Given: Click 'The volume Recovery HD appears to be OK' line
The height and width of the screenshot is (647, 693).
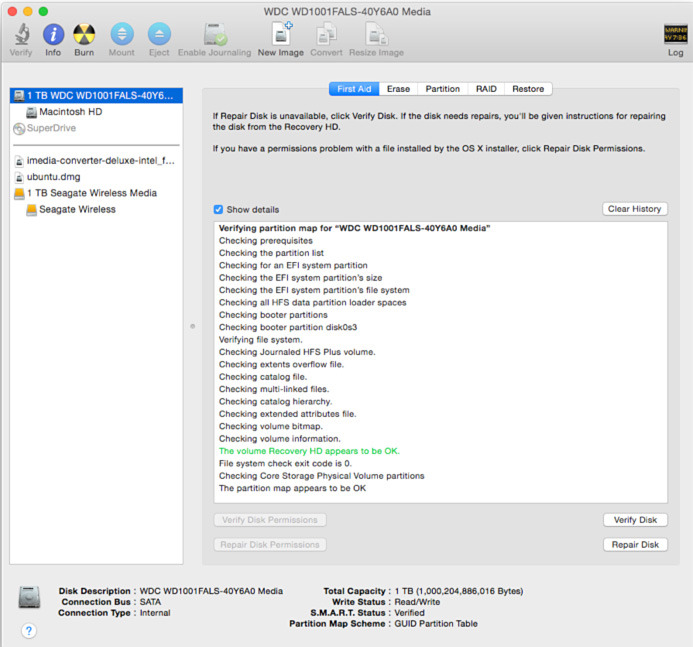Looking at the screenshot, I should [309, 451].
